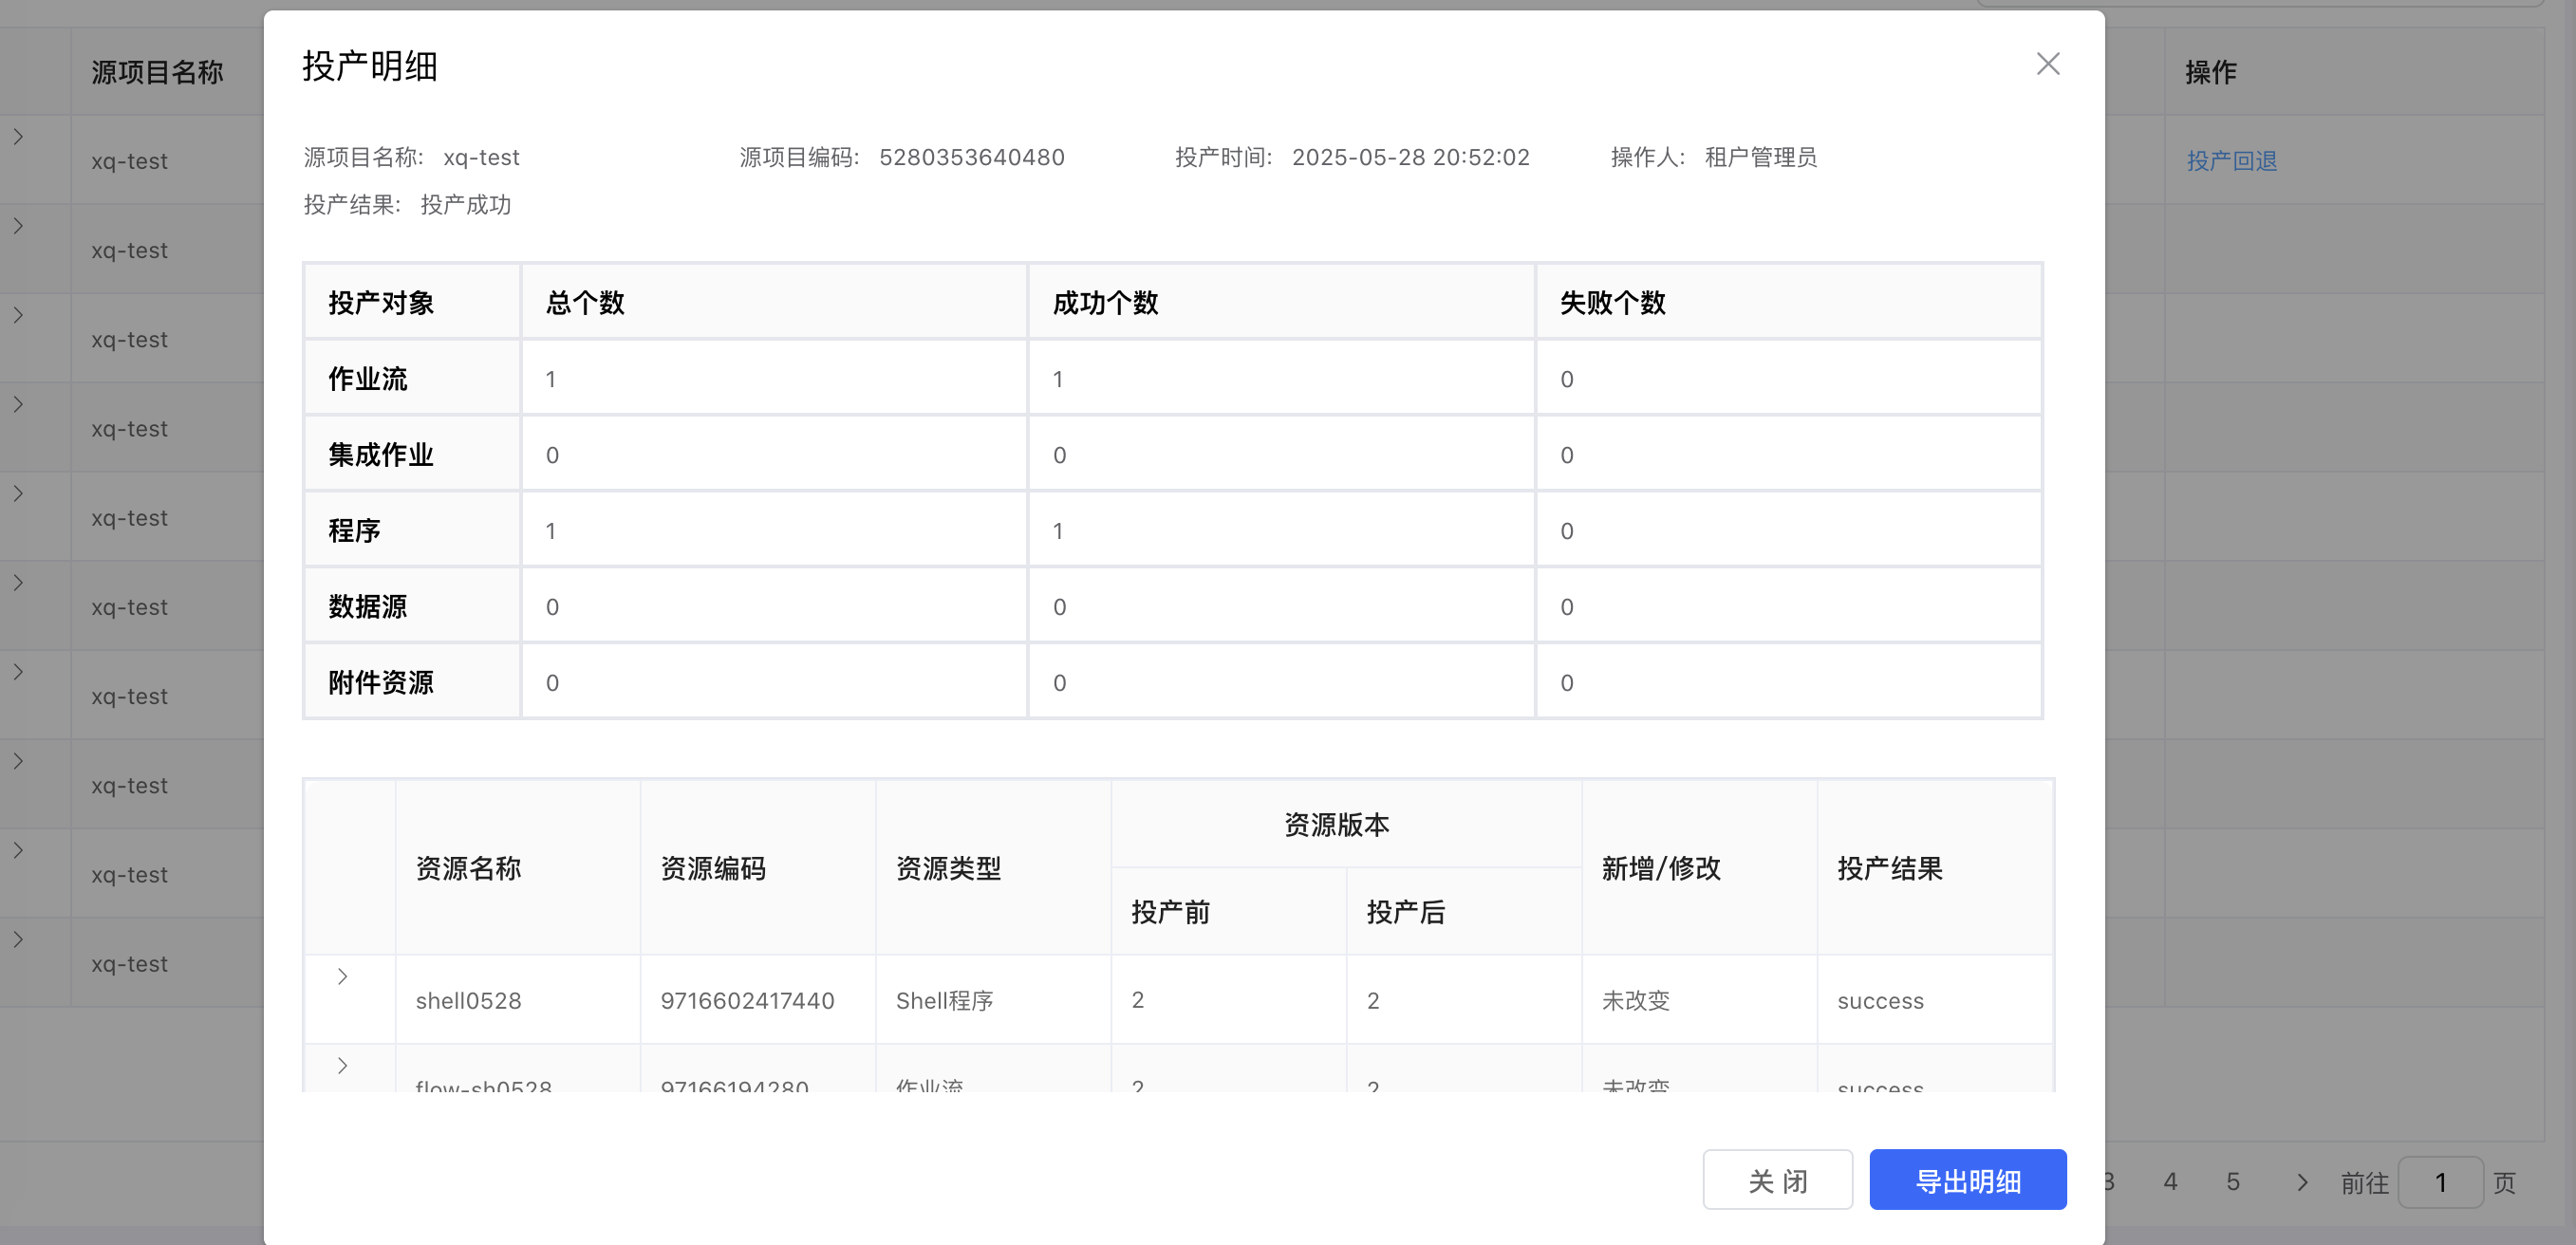Expand the last xq-test row chevron
Viewport: 2576px width, 1245px height.
[18, 939]
